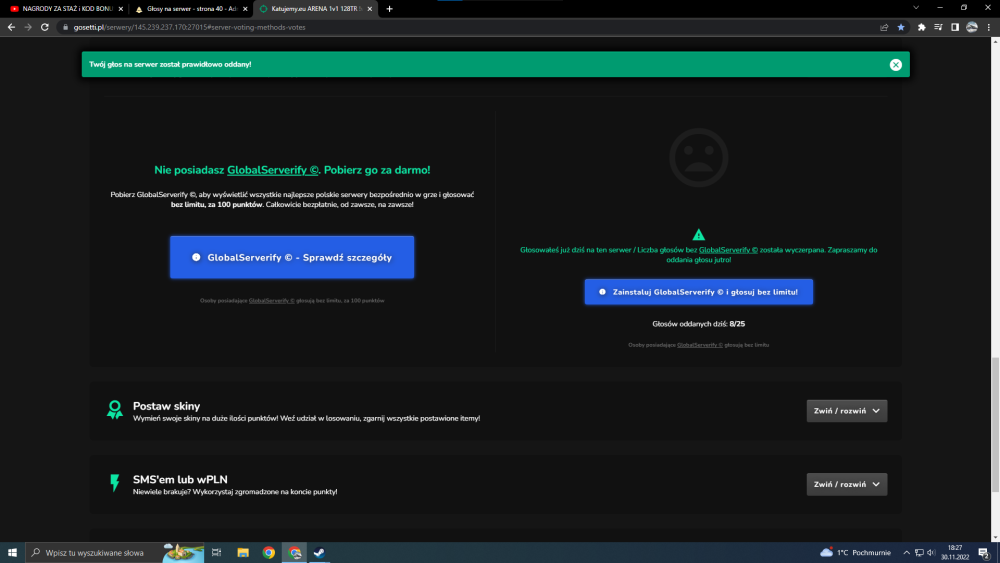
Task: Open Windows notification center
Action: (984, 552)
